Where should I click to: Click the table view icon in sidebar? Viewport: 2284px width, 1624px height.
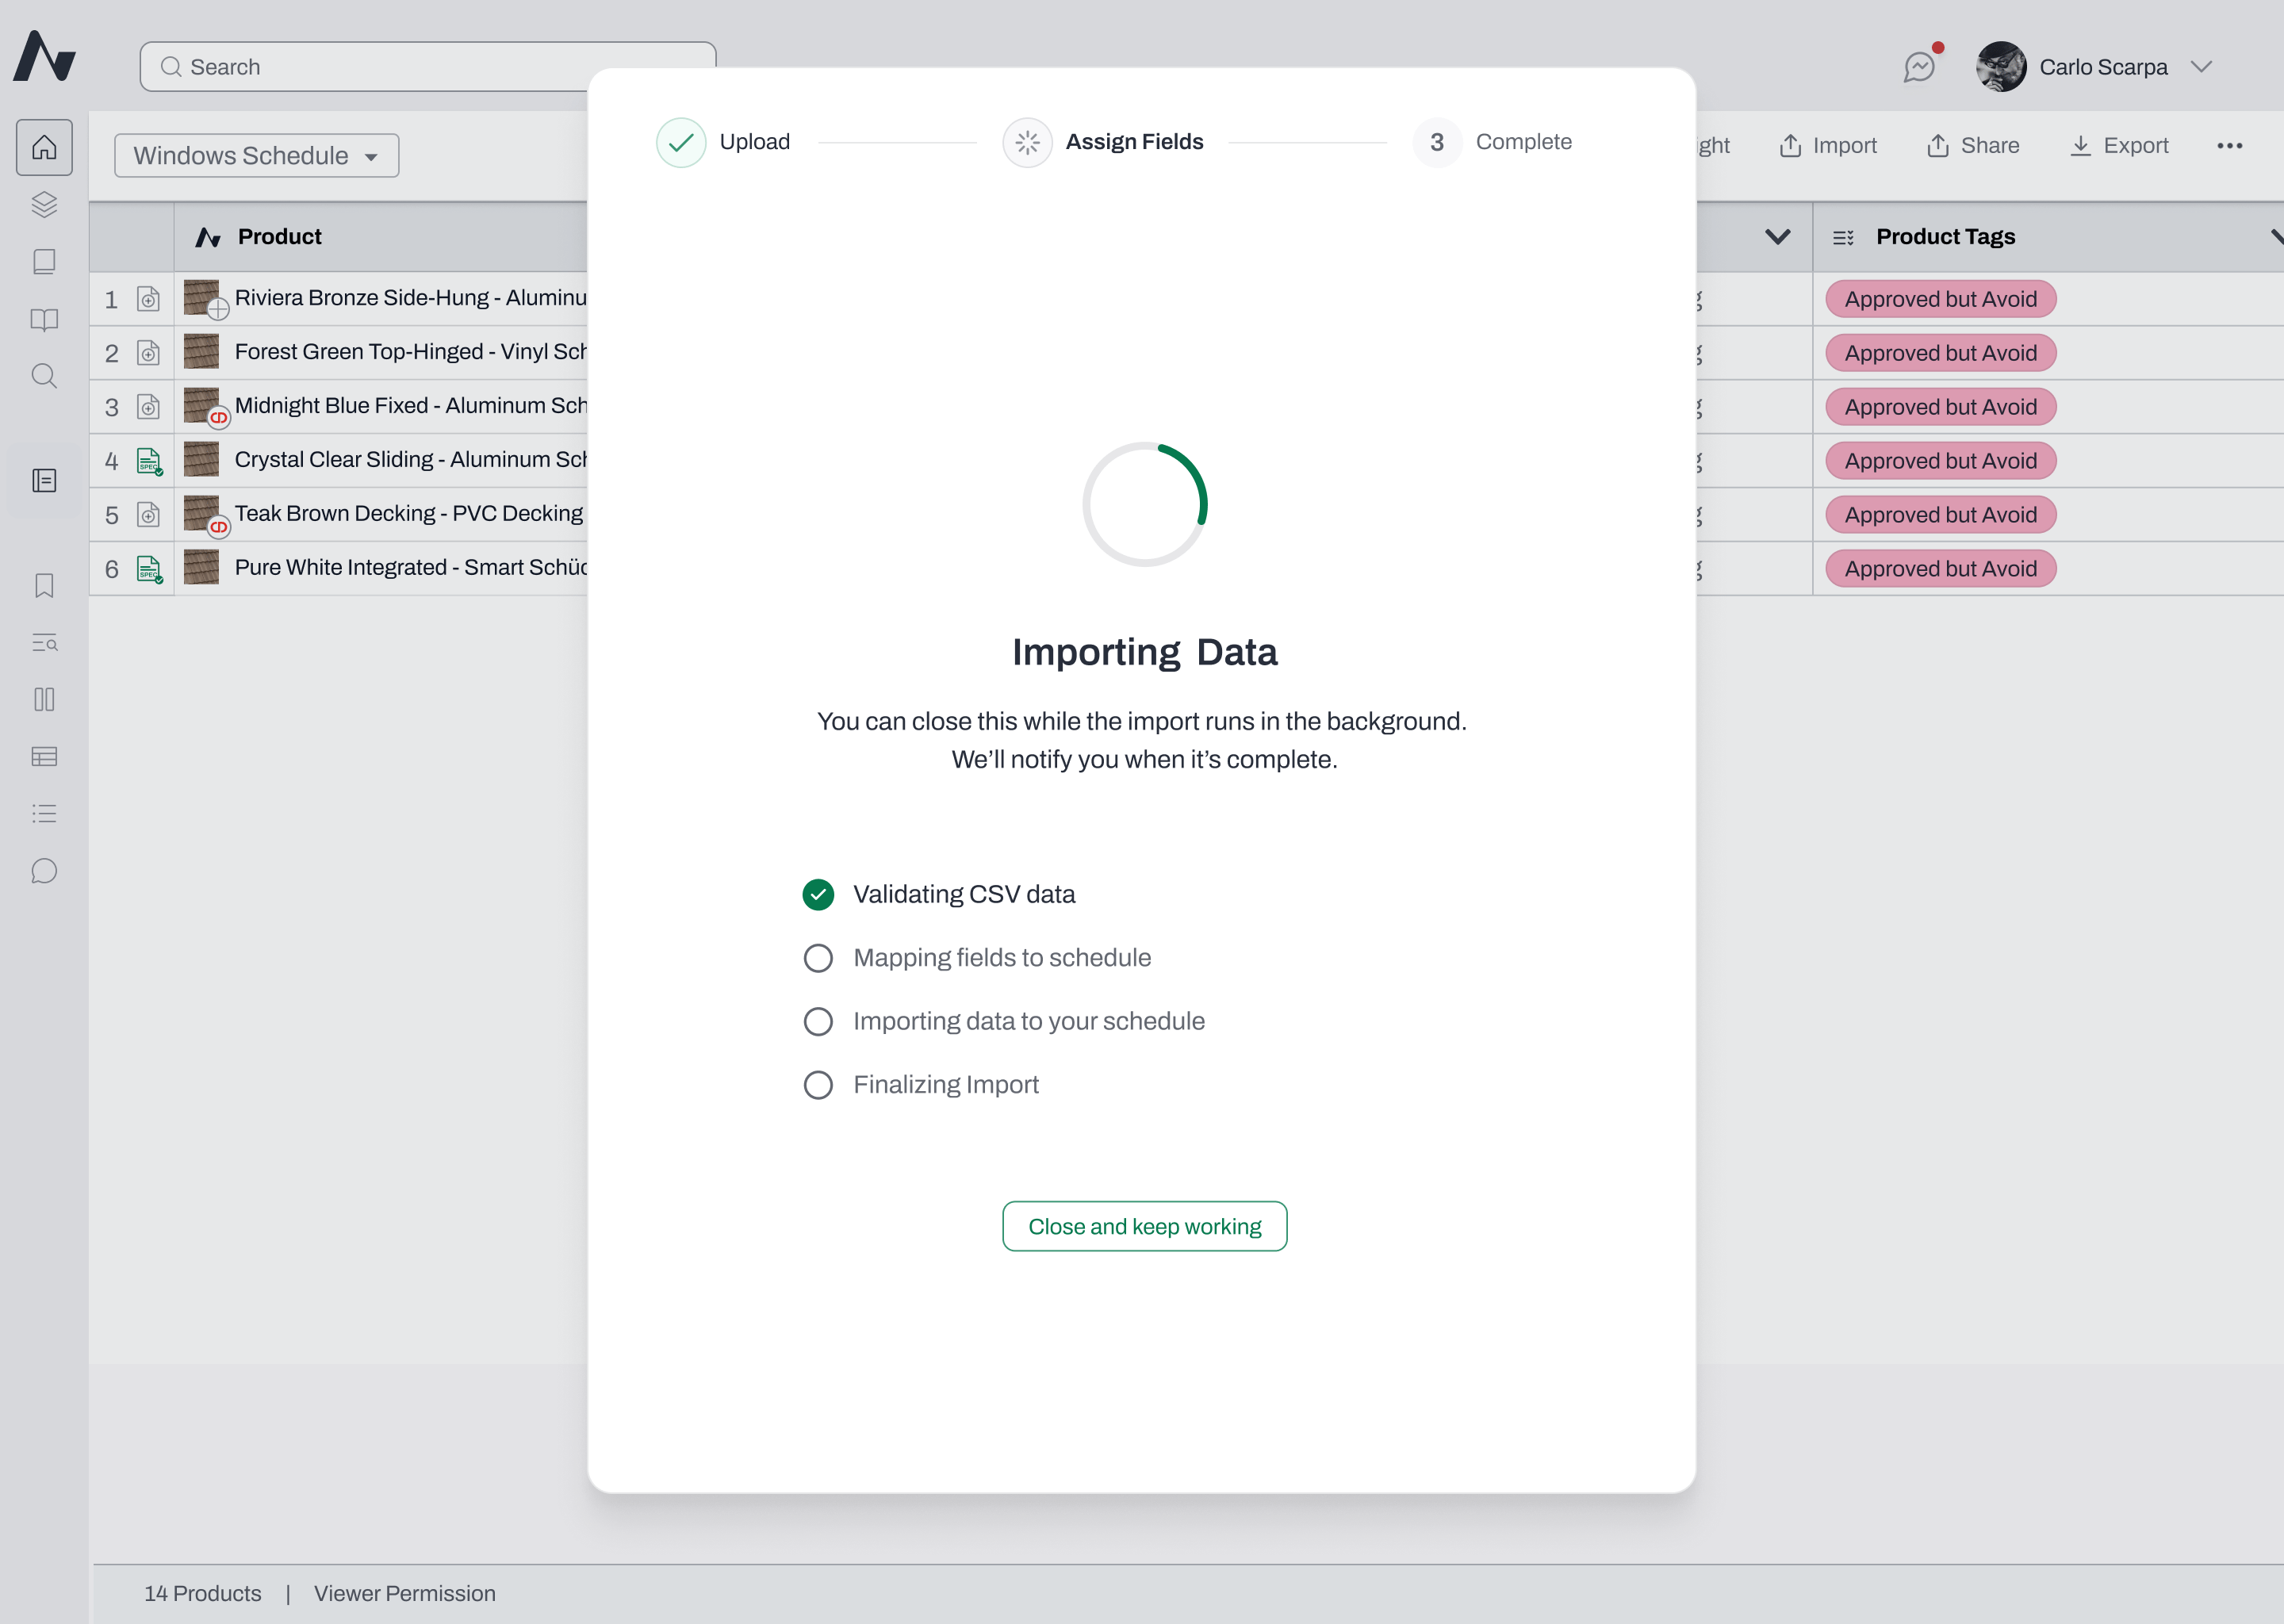coord(44,757)
